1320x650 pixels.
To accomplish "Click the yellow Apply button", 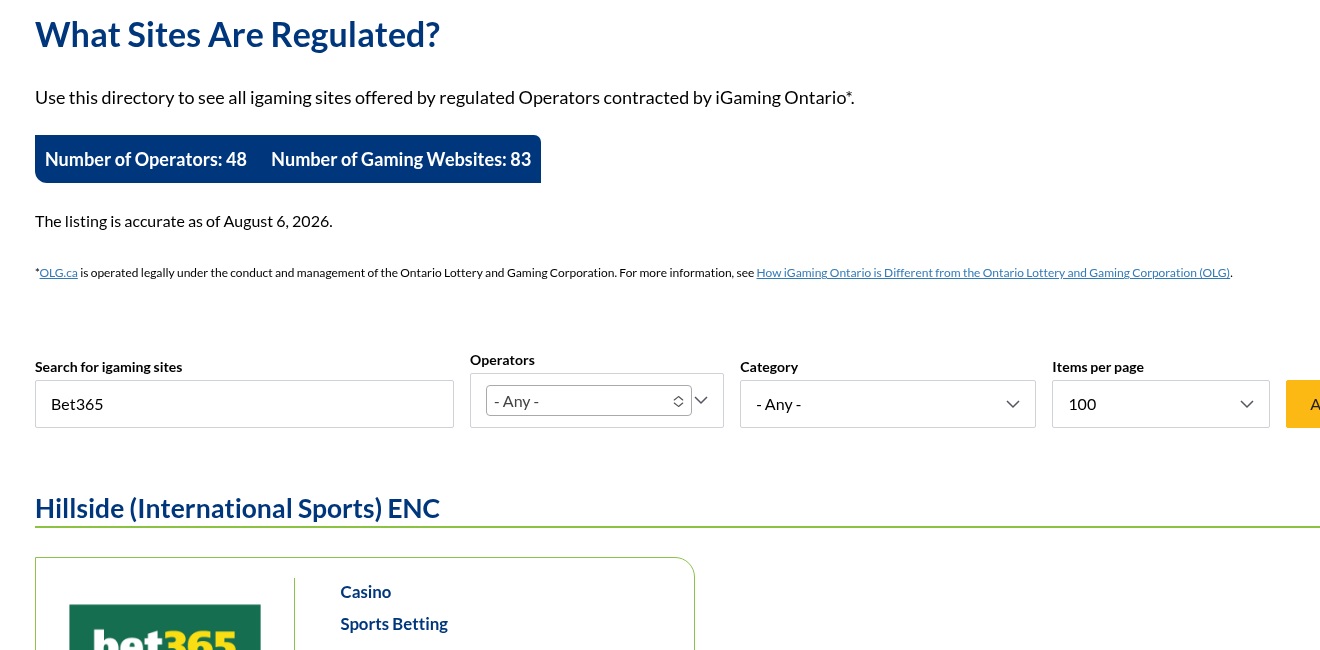I will click(x=1303, y=404).
